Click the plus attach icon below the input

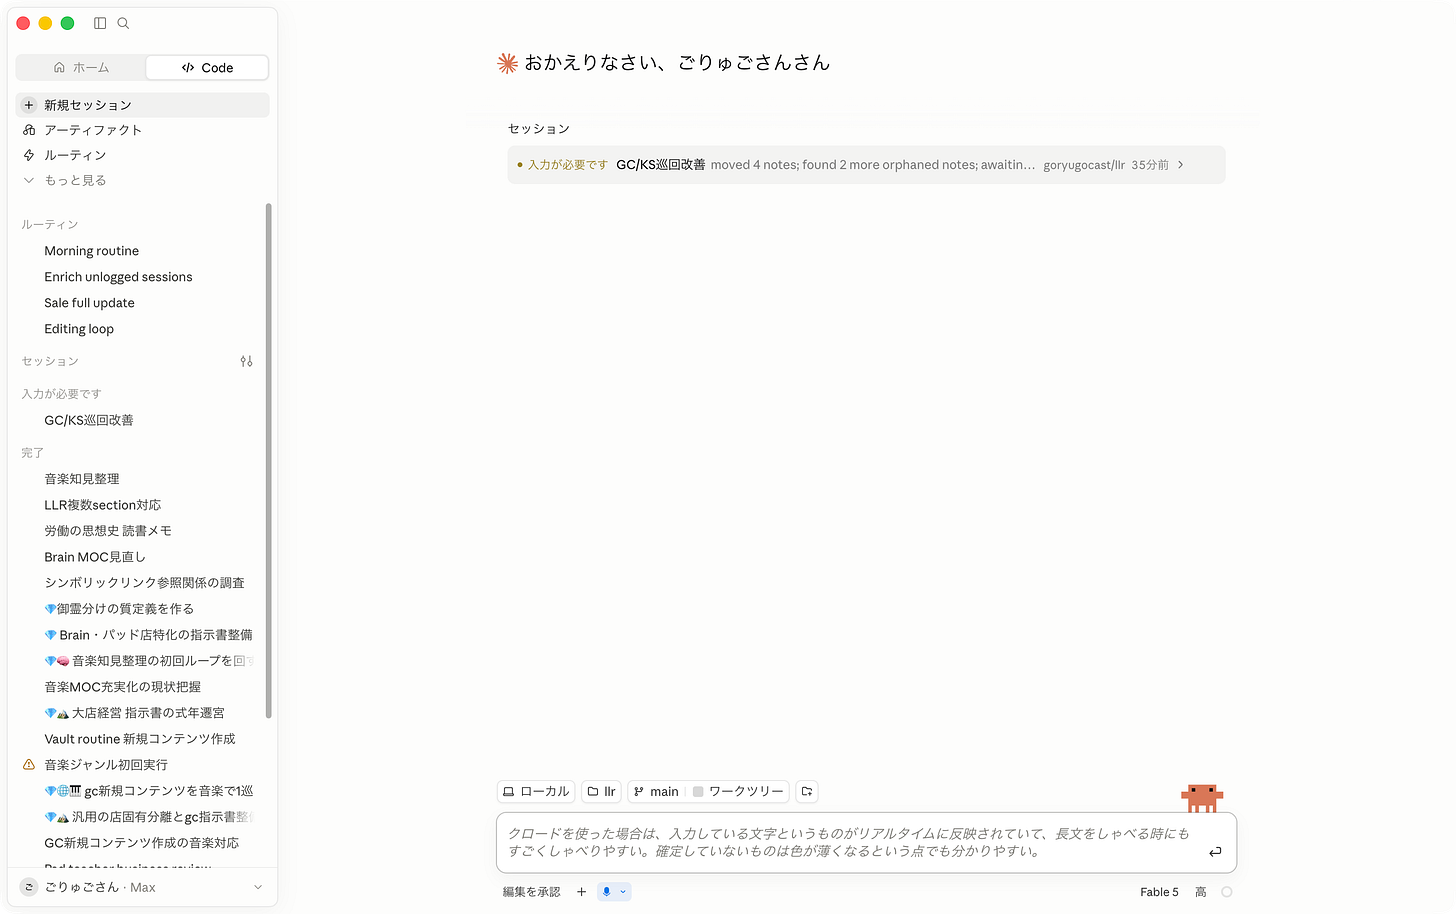pos(581,892)
